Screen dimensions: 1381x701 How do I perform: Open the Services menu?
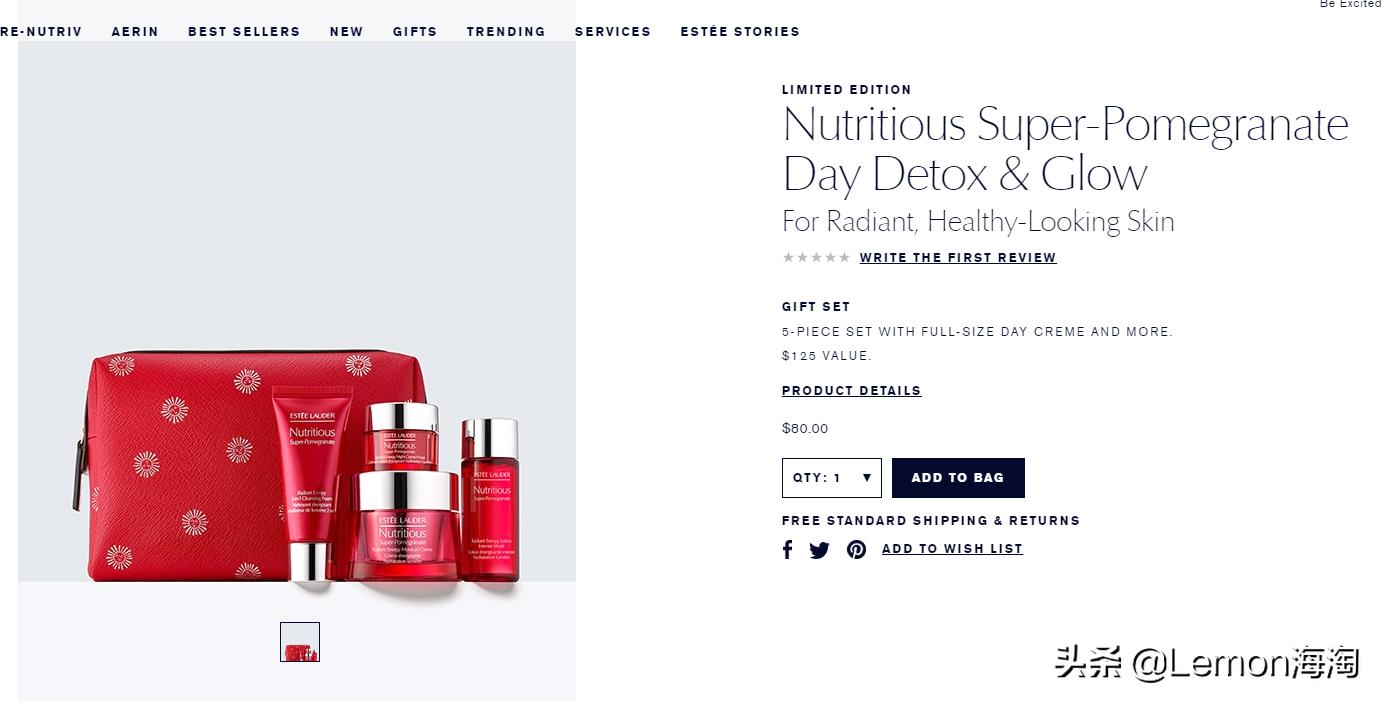(613, 32)
